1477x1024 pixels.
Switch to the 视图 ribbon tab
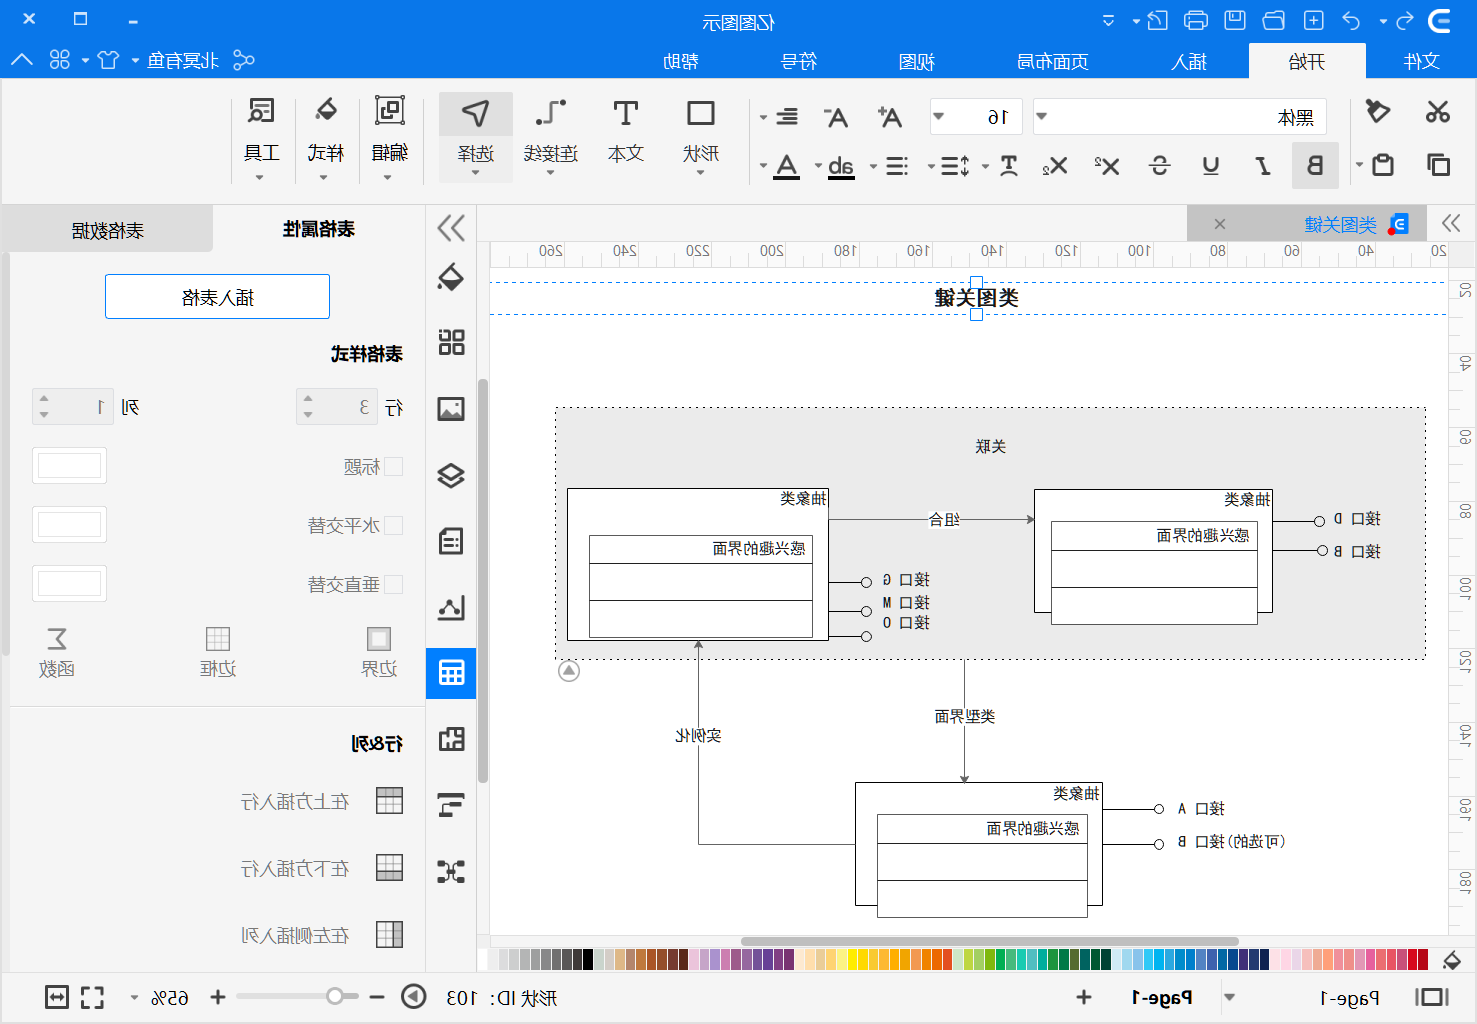pyautogui.click(x=916, y=61)
